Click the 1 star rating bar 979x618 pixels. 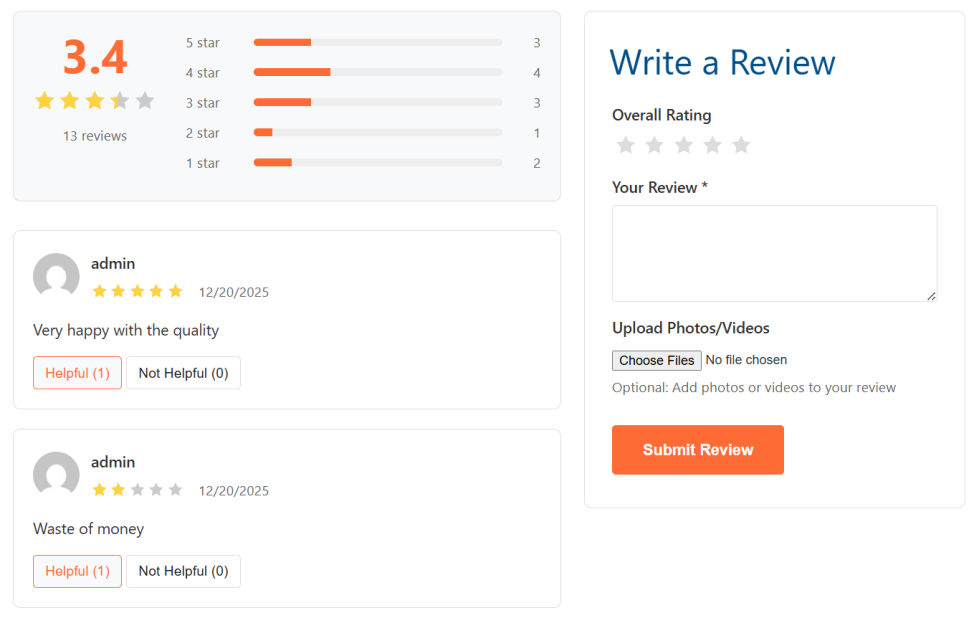(377, 162)
